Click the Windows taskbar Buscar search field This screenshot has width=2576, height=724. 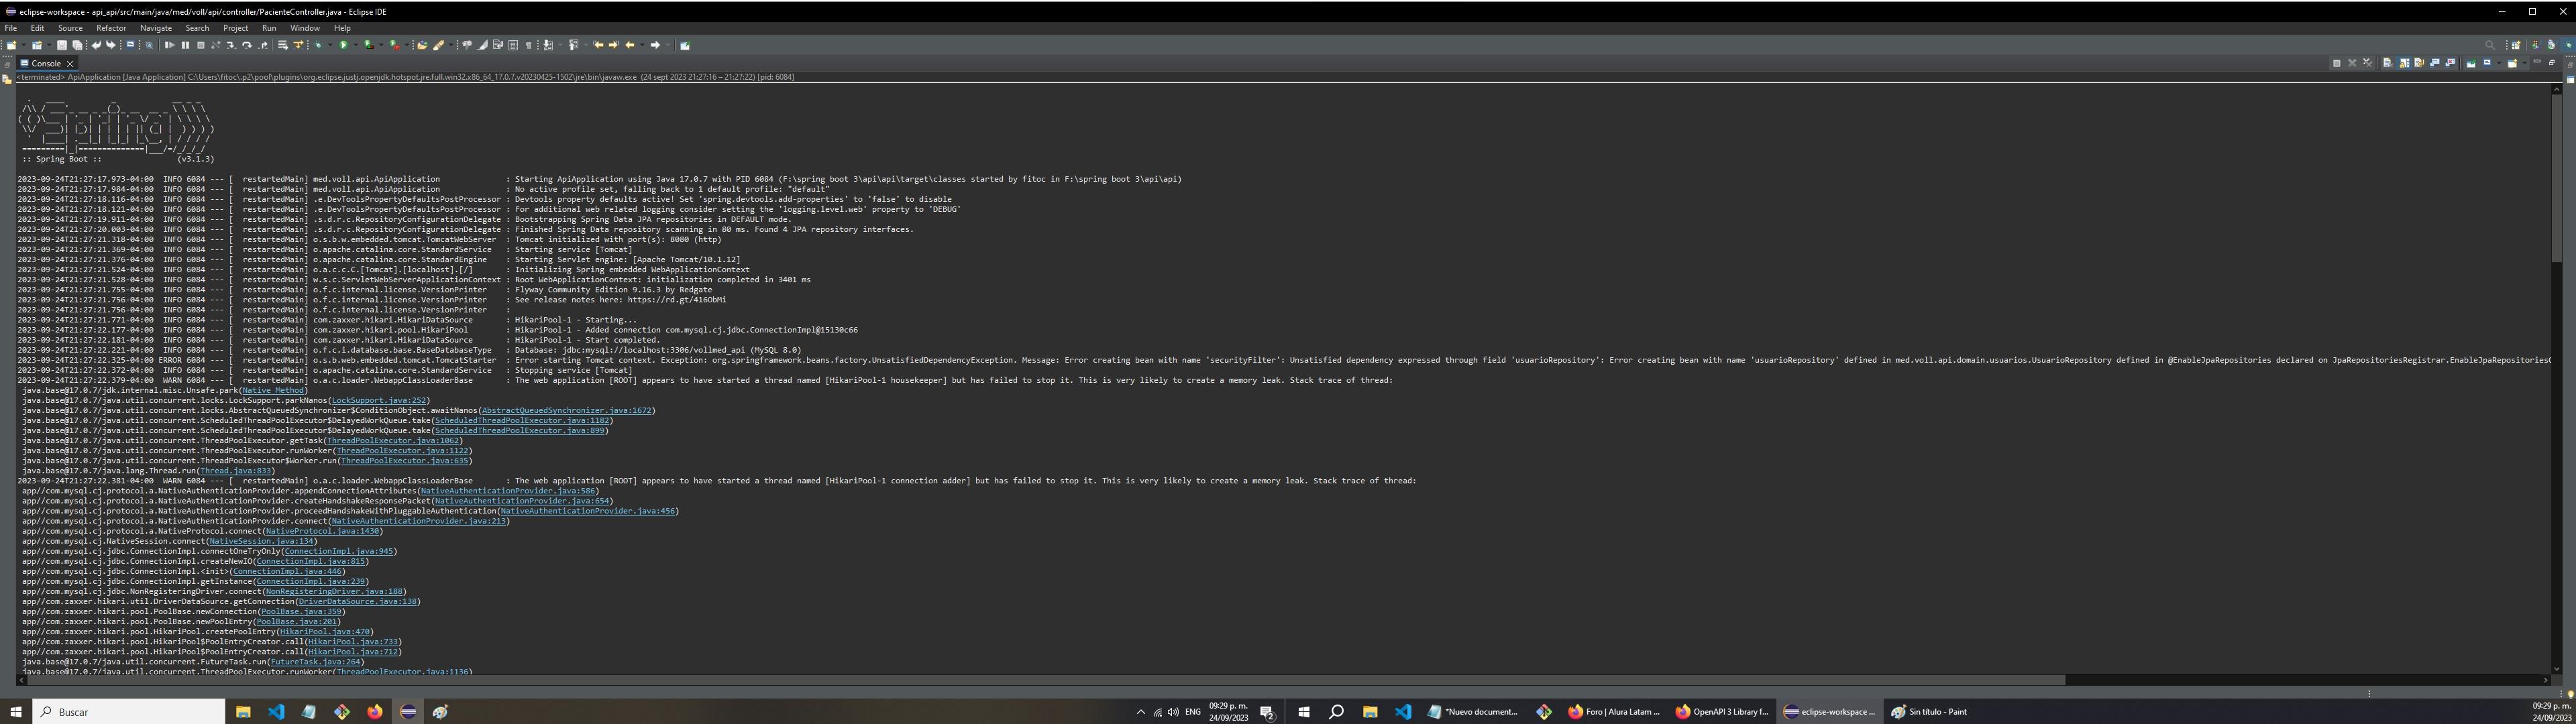[x=129, y=711]
